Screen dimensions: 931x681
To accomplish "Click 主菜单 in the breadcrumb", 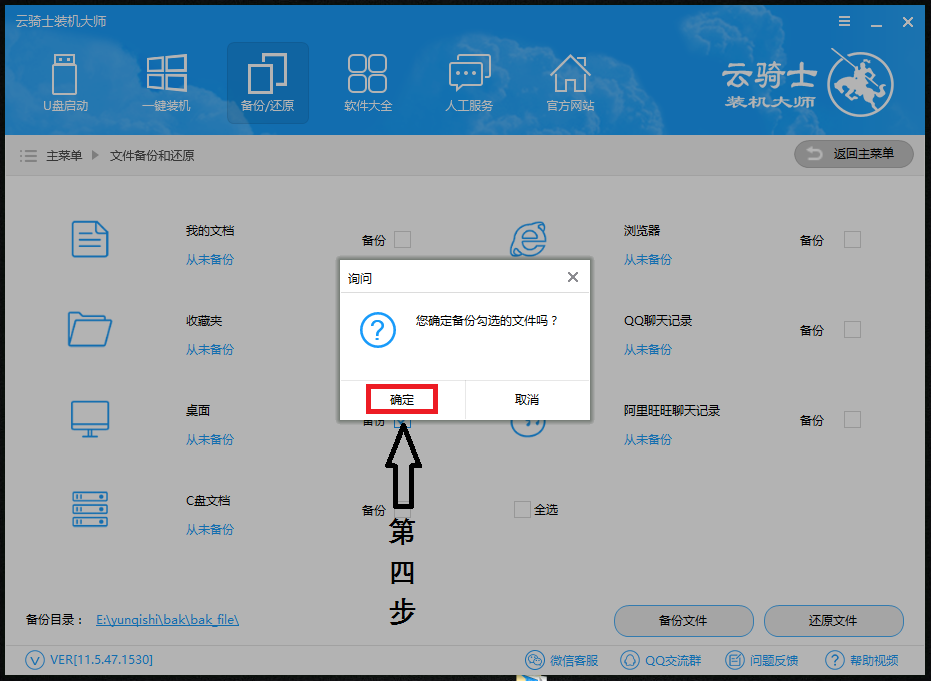I will [x=64, y=156].
